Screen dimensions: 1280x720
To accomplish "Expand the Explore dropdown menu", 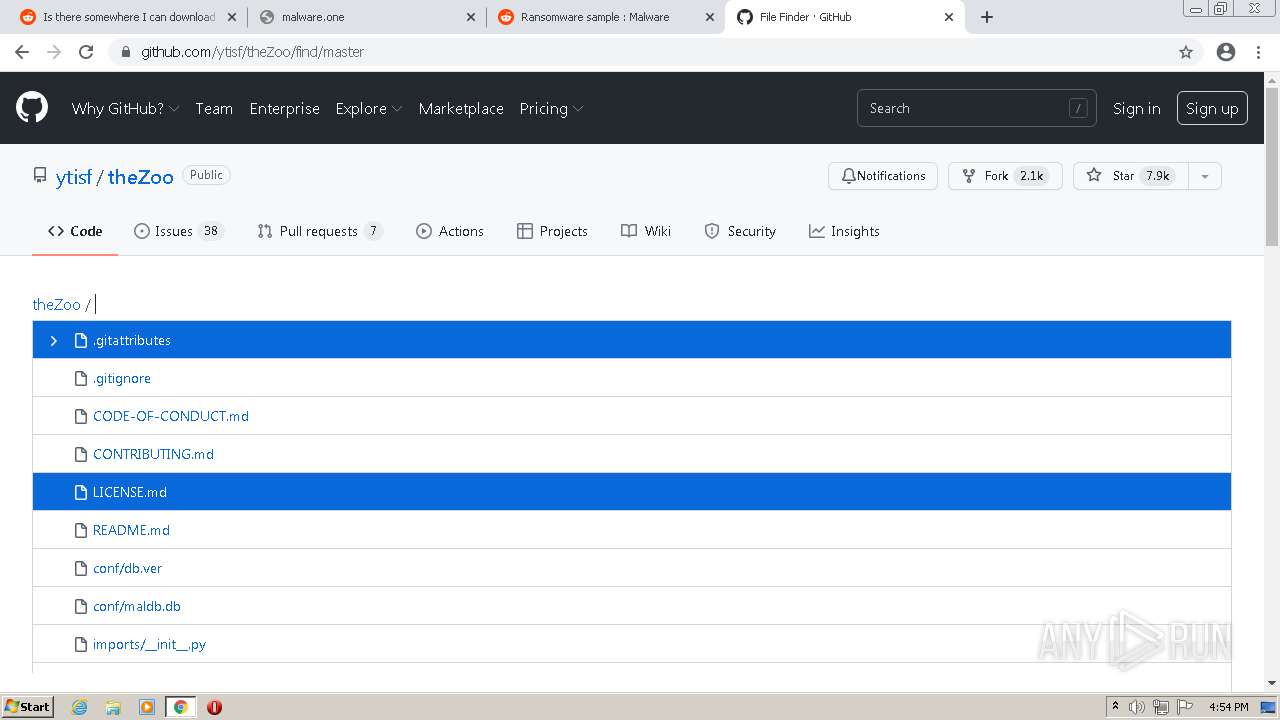I will 369,108.
